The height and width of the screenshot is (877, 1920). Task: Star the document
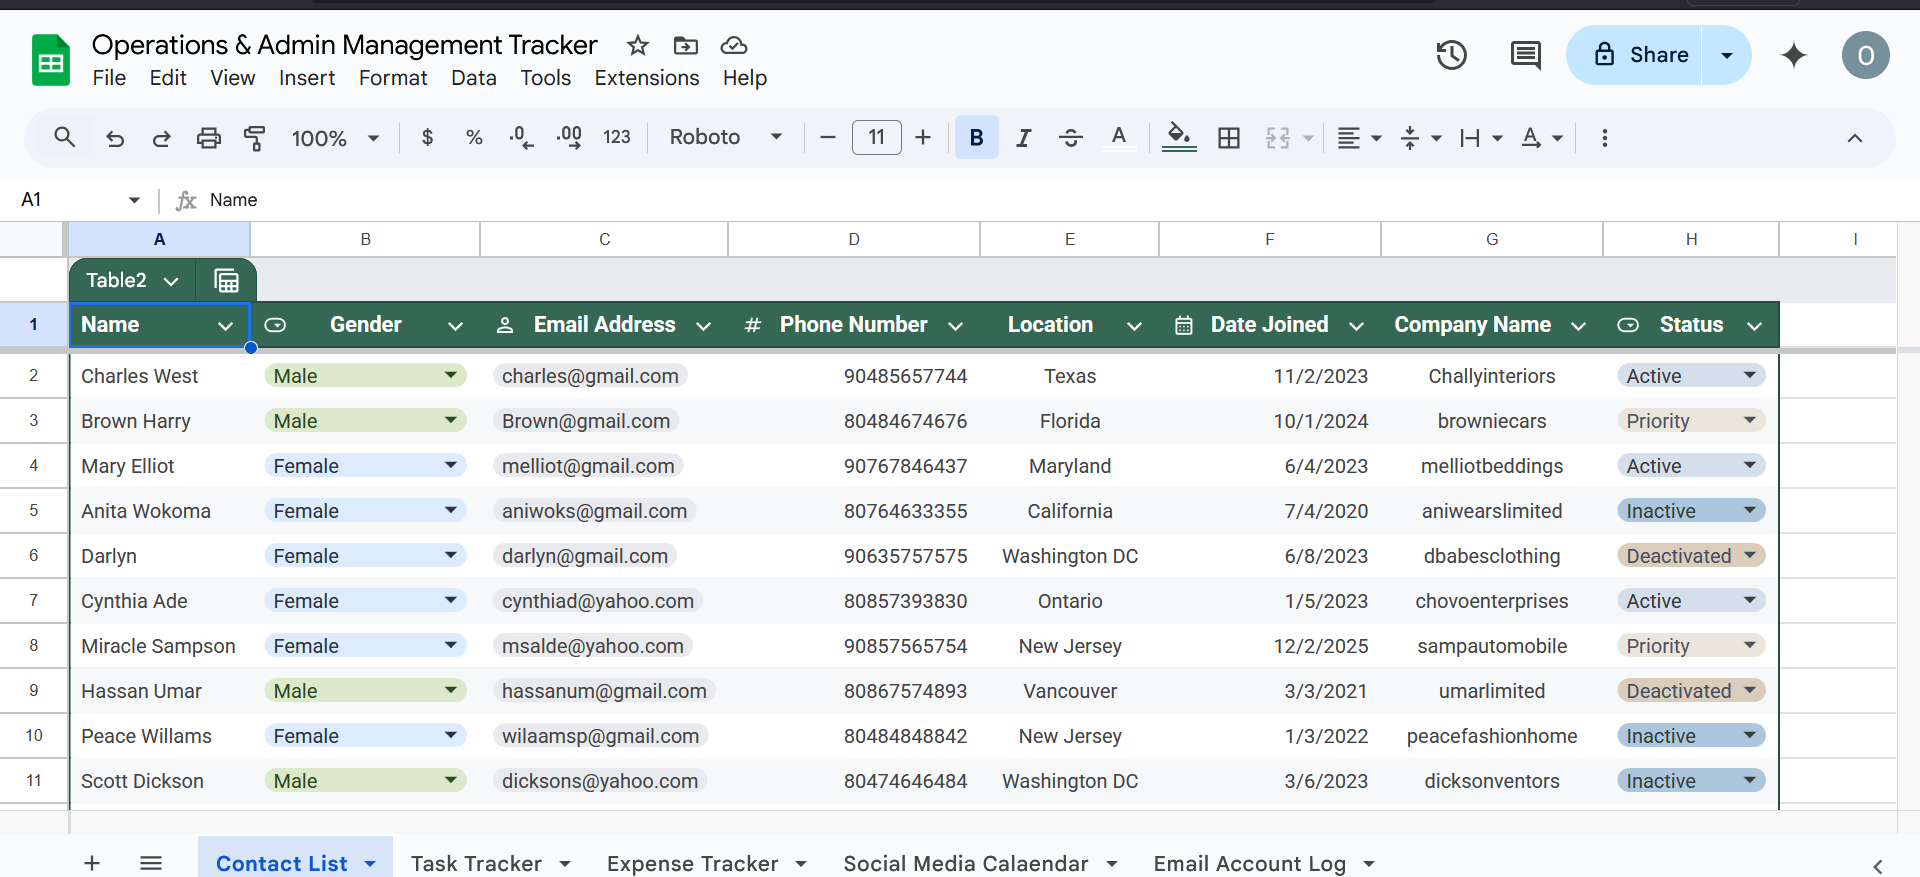638,45
